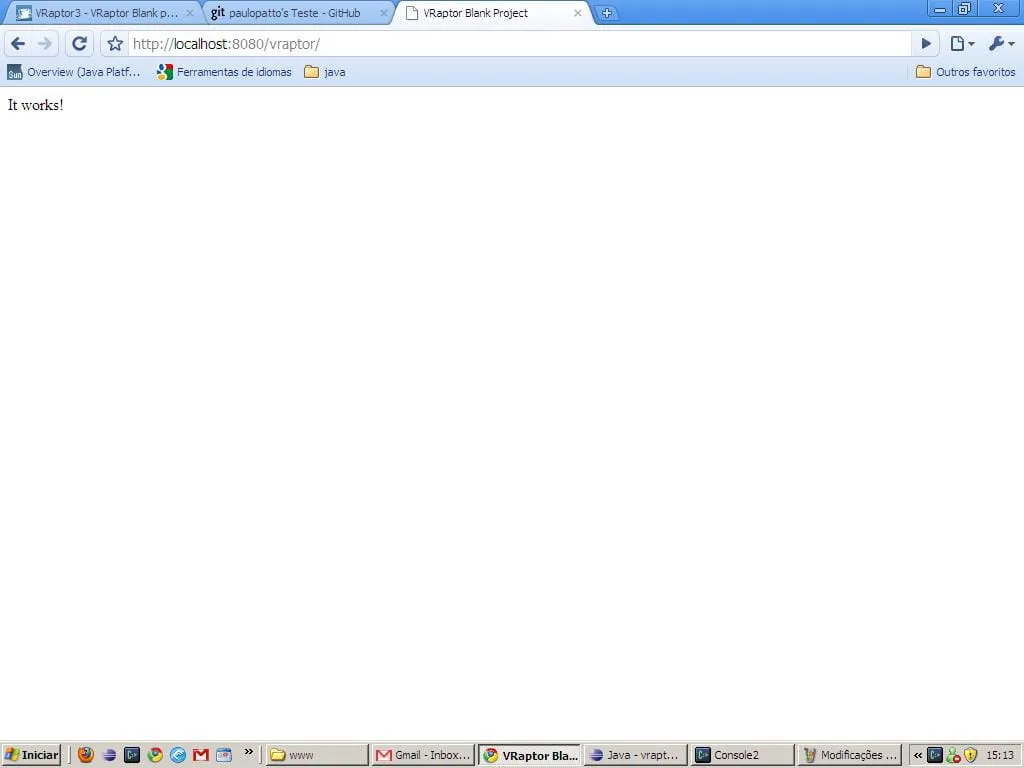Reload the current page
Screen dimensions: 1024x768
click(79, 44)
